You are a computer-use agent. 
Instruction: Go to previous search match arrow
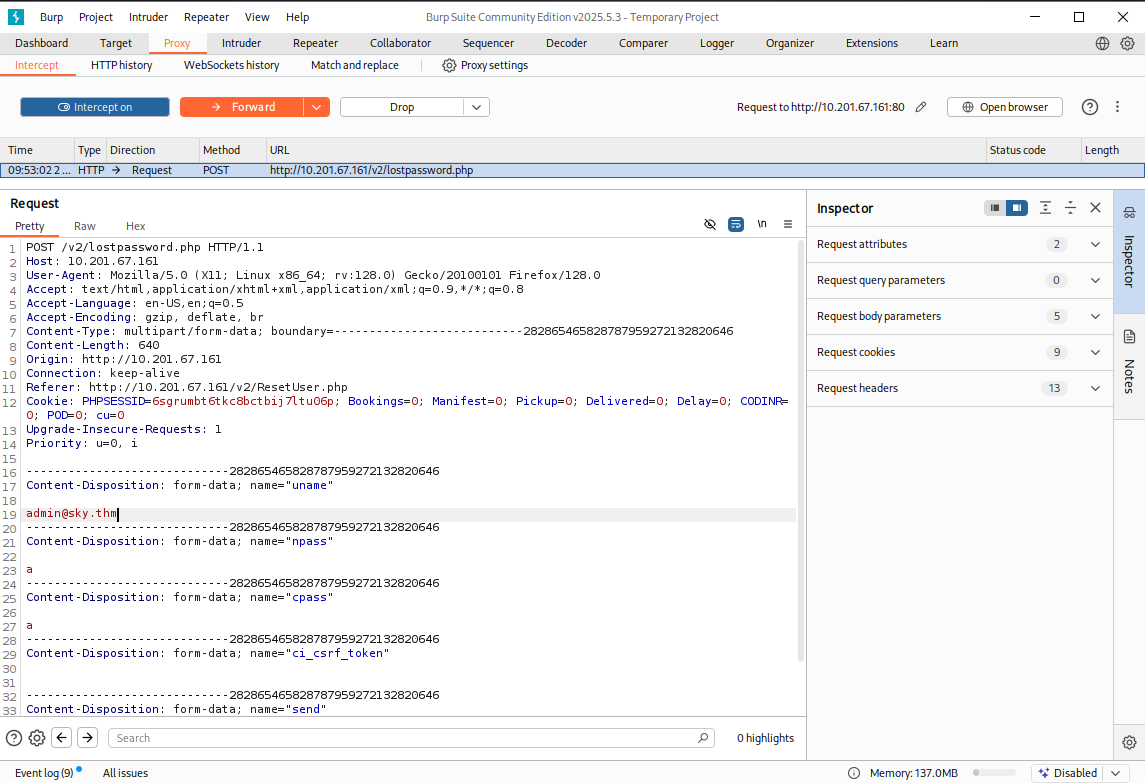[62, 738]
